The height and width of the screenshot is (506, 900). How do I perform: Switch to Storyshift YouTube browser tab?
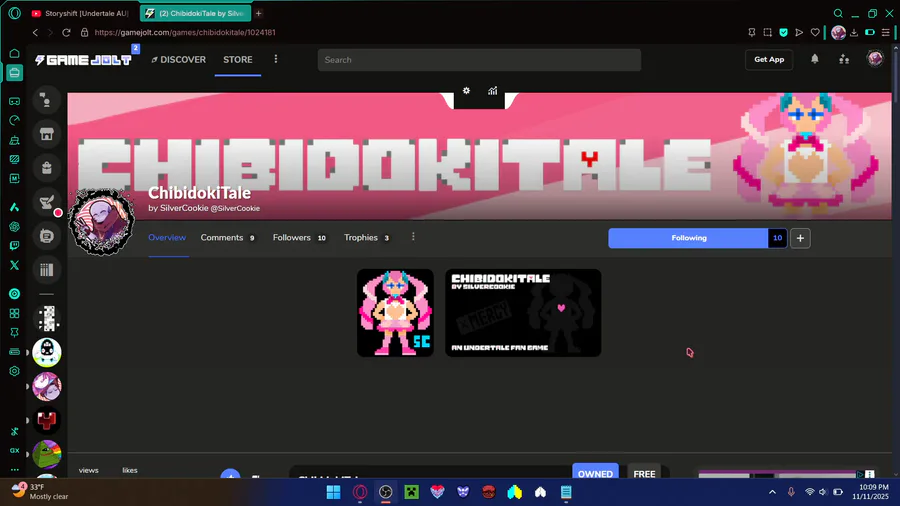point(81,13)
